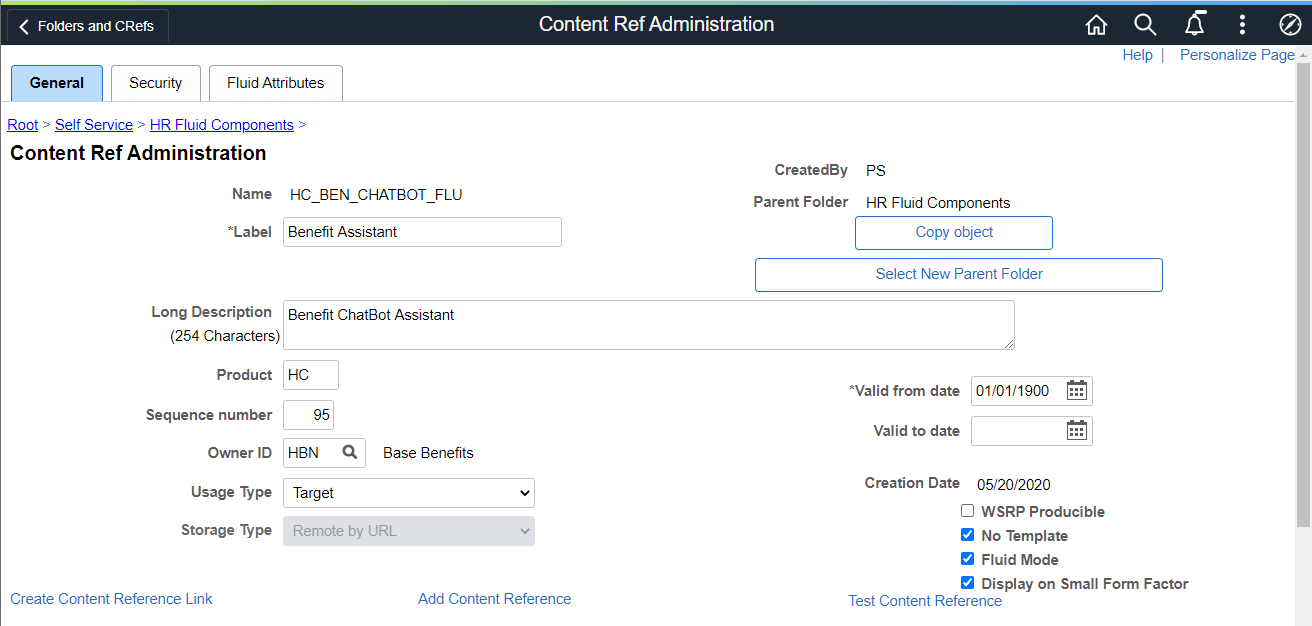Collapse Personalize Page using its arrow
Image resolution: width=1312 pixels, height=626 pixels.
(x=1305, y=57)
